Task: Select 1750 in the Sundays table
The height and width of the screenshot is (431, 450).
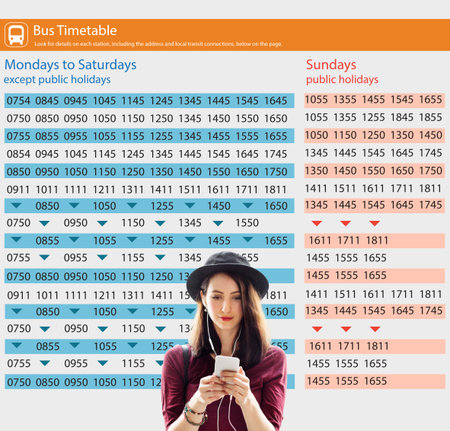Action: point(431,171)
